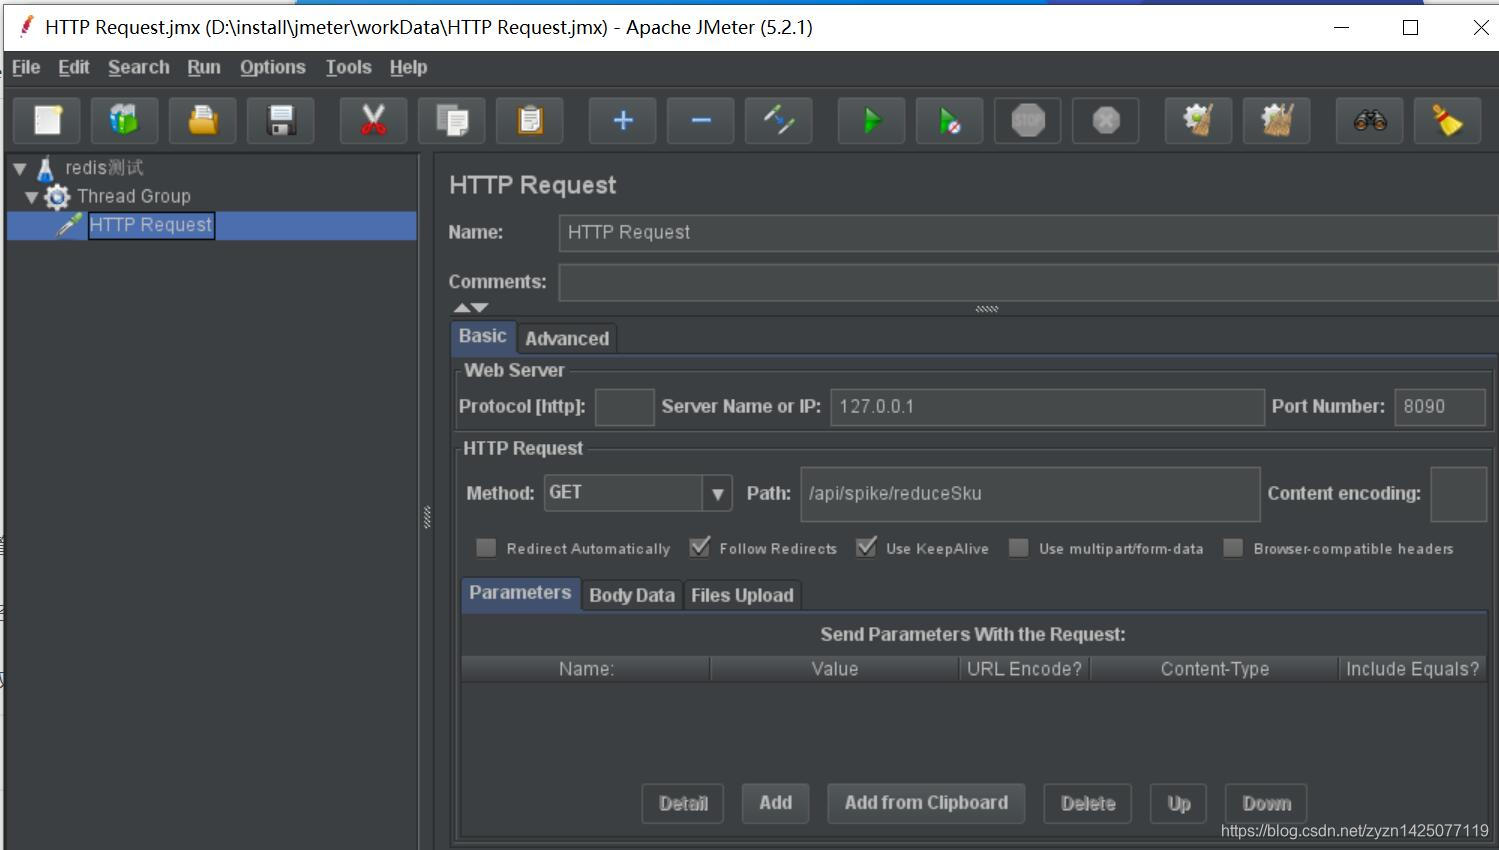The image size is (1499, 850).
Task: Enable Redirect Automatically checkbox
Action: click(x=486, y=548)
